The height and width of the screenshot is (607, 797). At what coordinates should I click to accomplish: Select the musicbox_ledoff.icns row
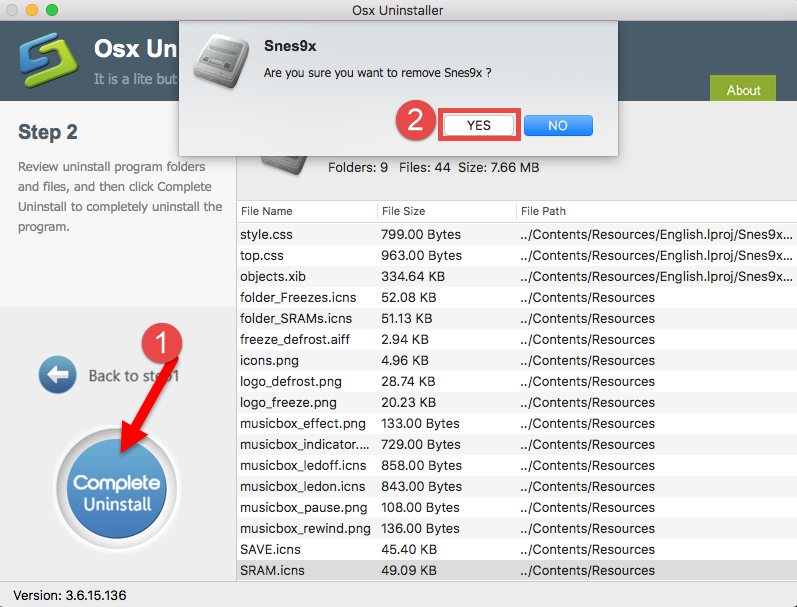pos(516,465)
